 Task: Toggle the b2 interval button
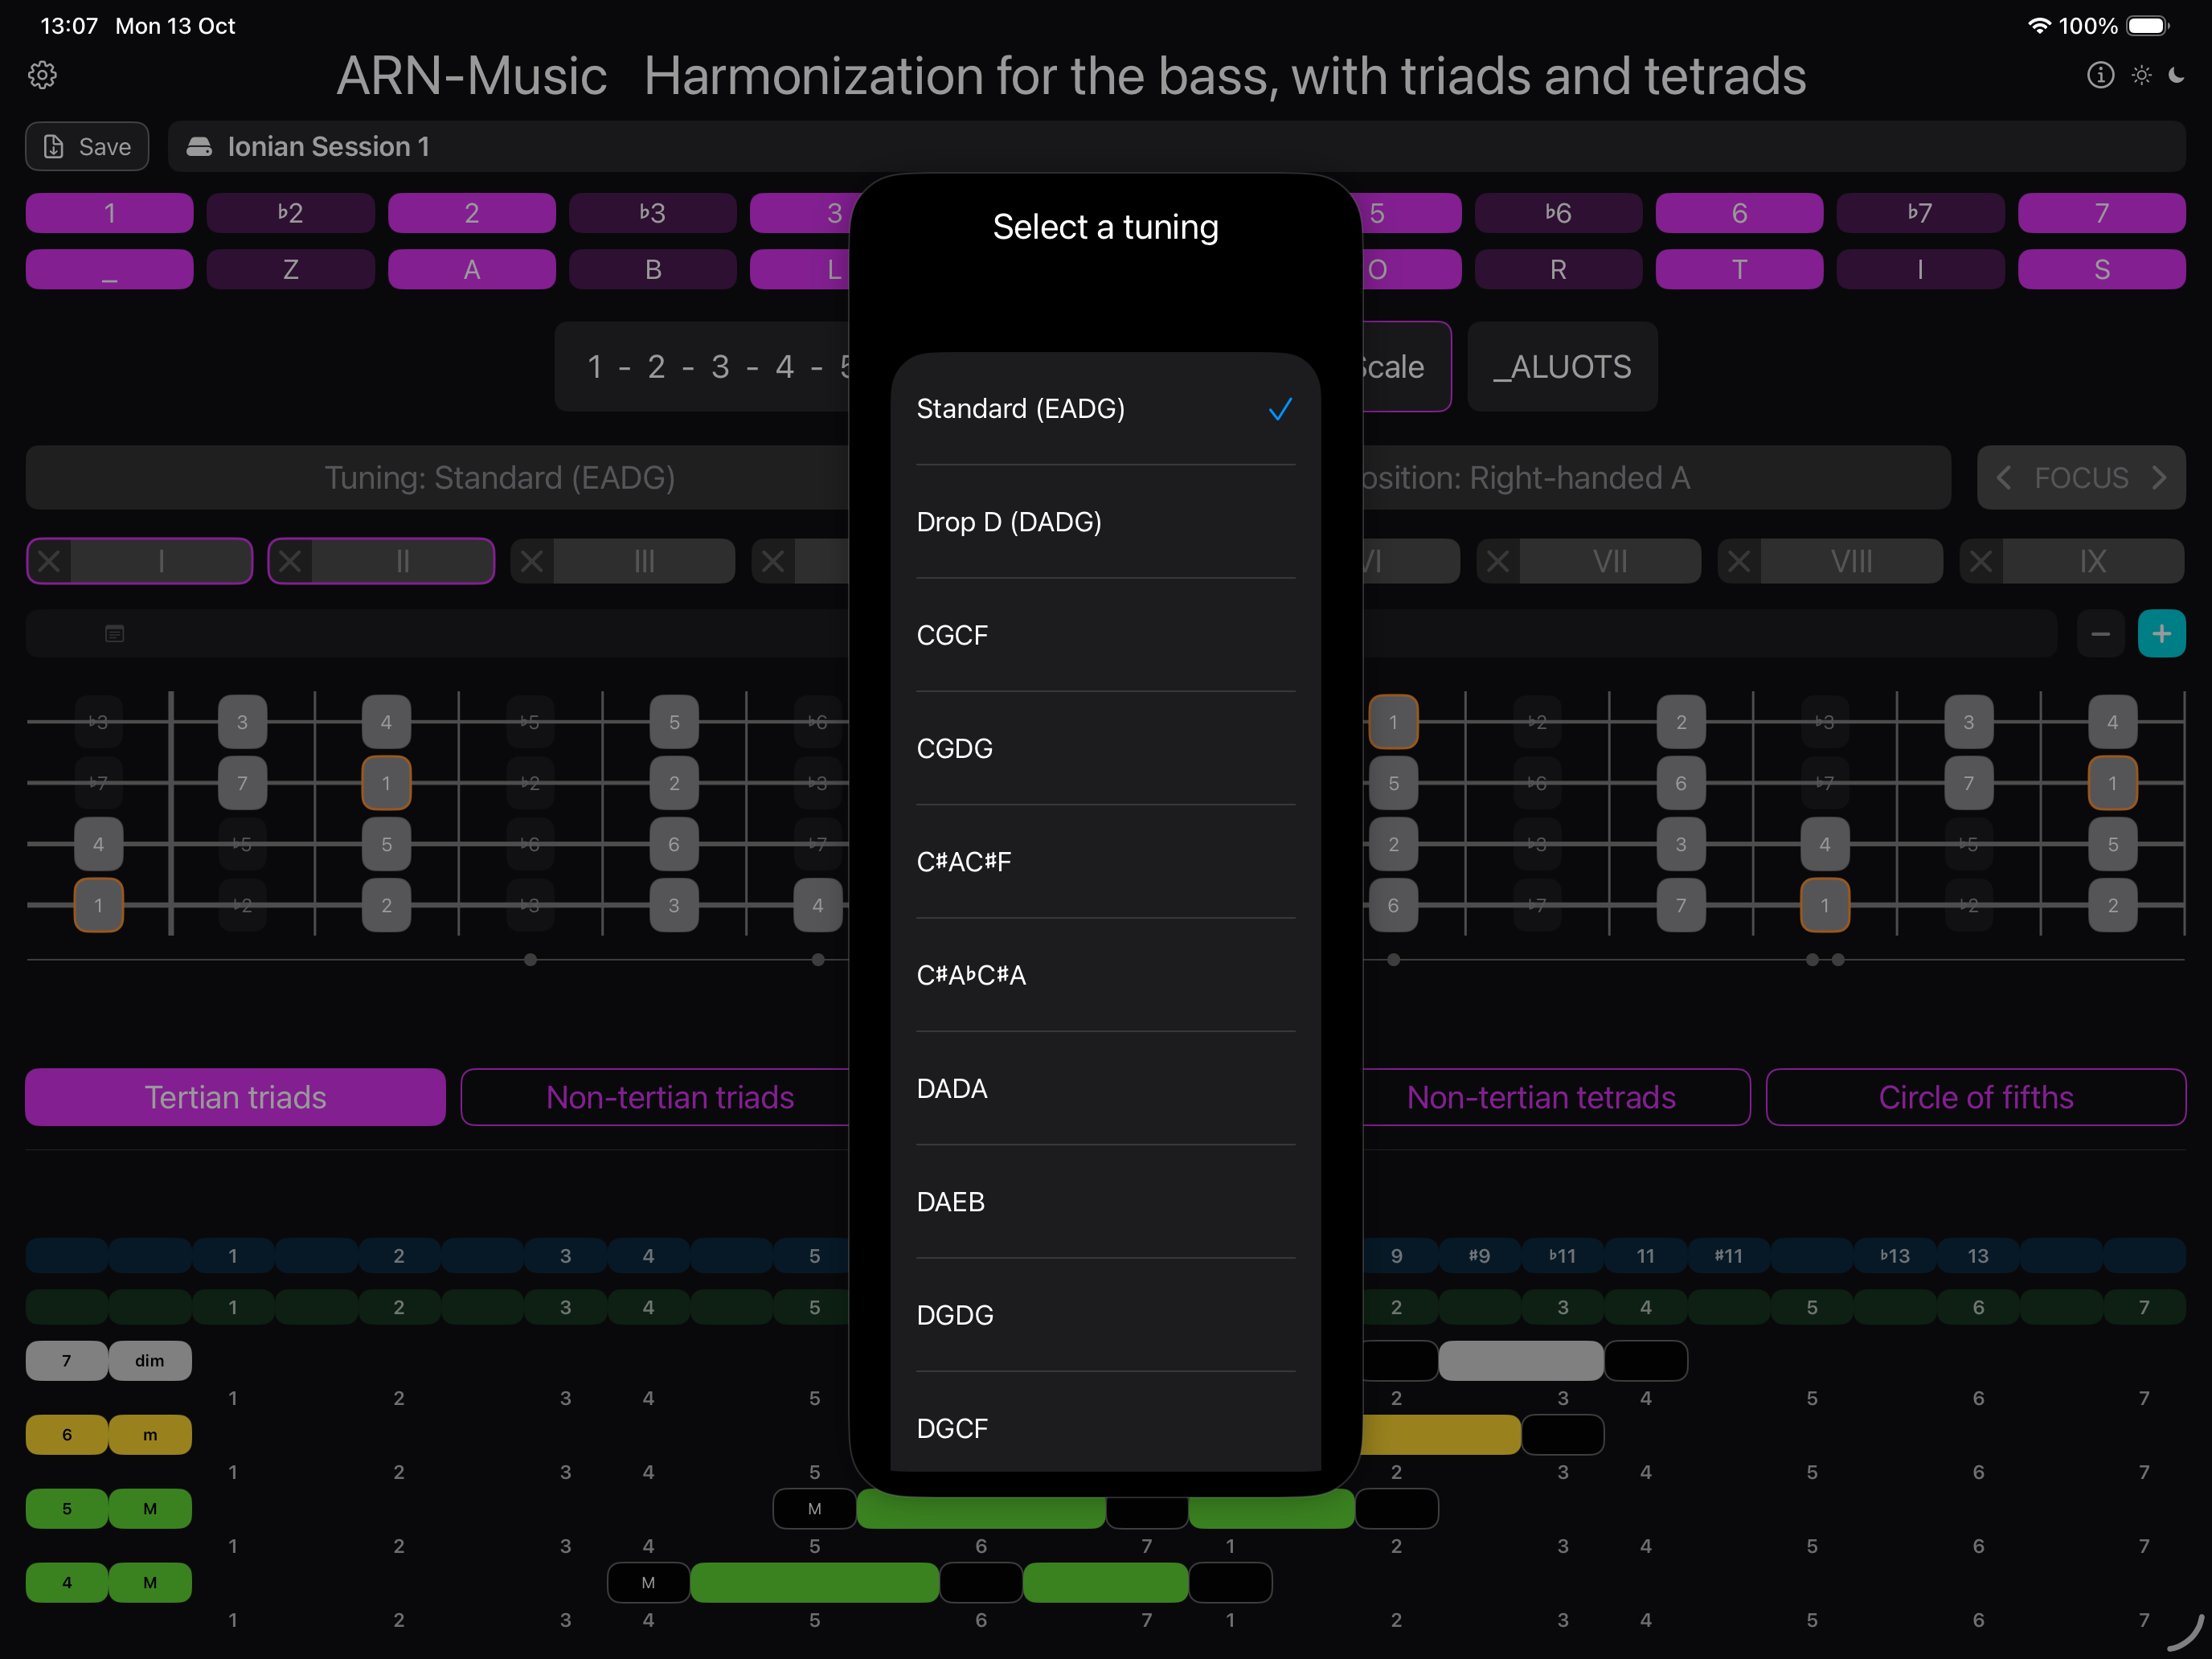290,213
